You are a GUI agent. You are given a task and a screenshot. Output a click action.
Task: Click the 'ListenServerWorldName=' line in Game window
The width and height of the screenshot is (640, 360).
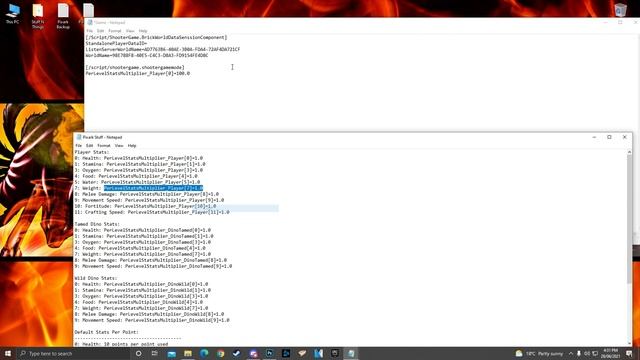click(163, 49)
